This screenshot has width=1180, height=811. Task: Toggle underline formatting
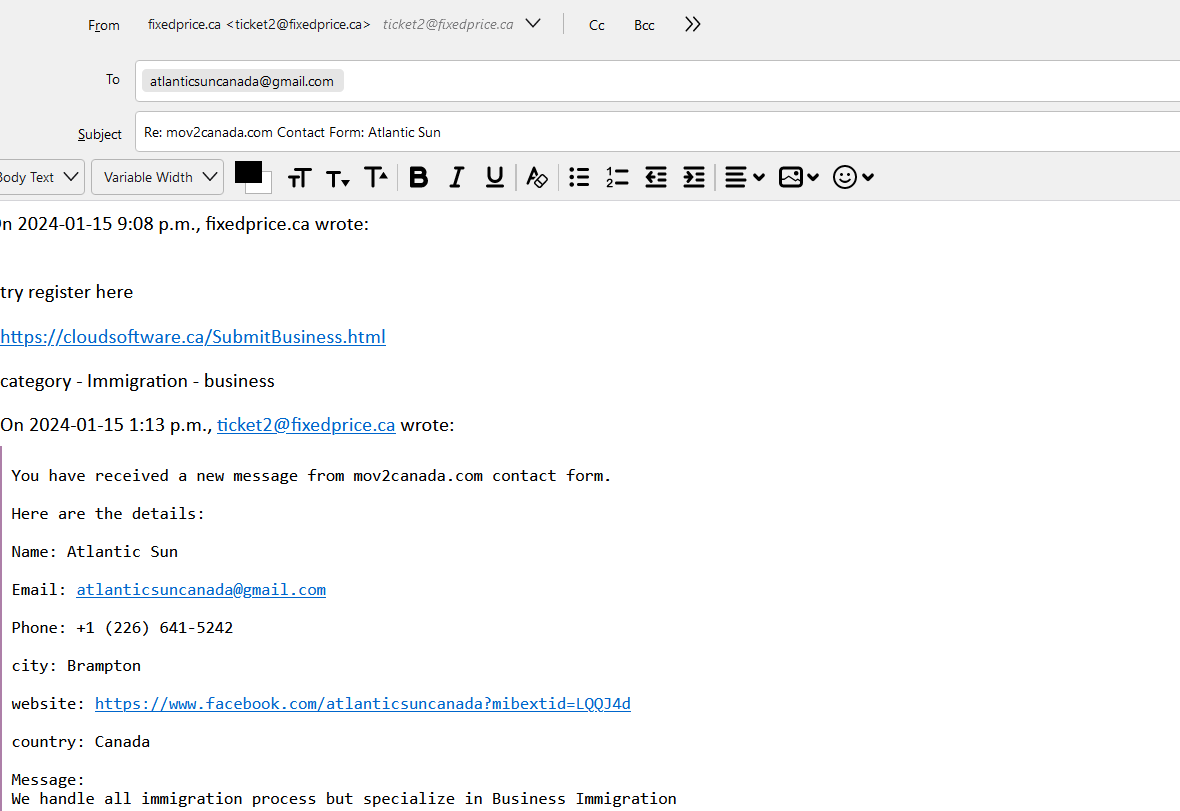494,177
